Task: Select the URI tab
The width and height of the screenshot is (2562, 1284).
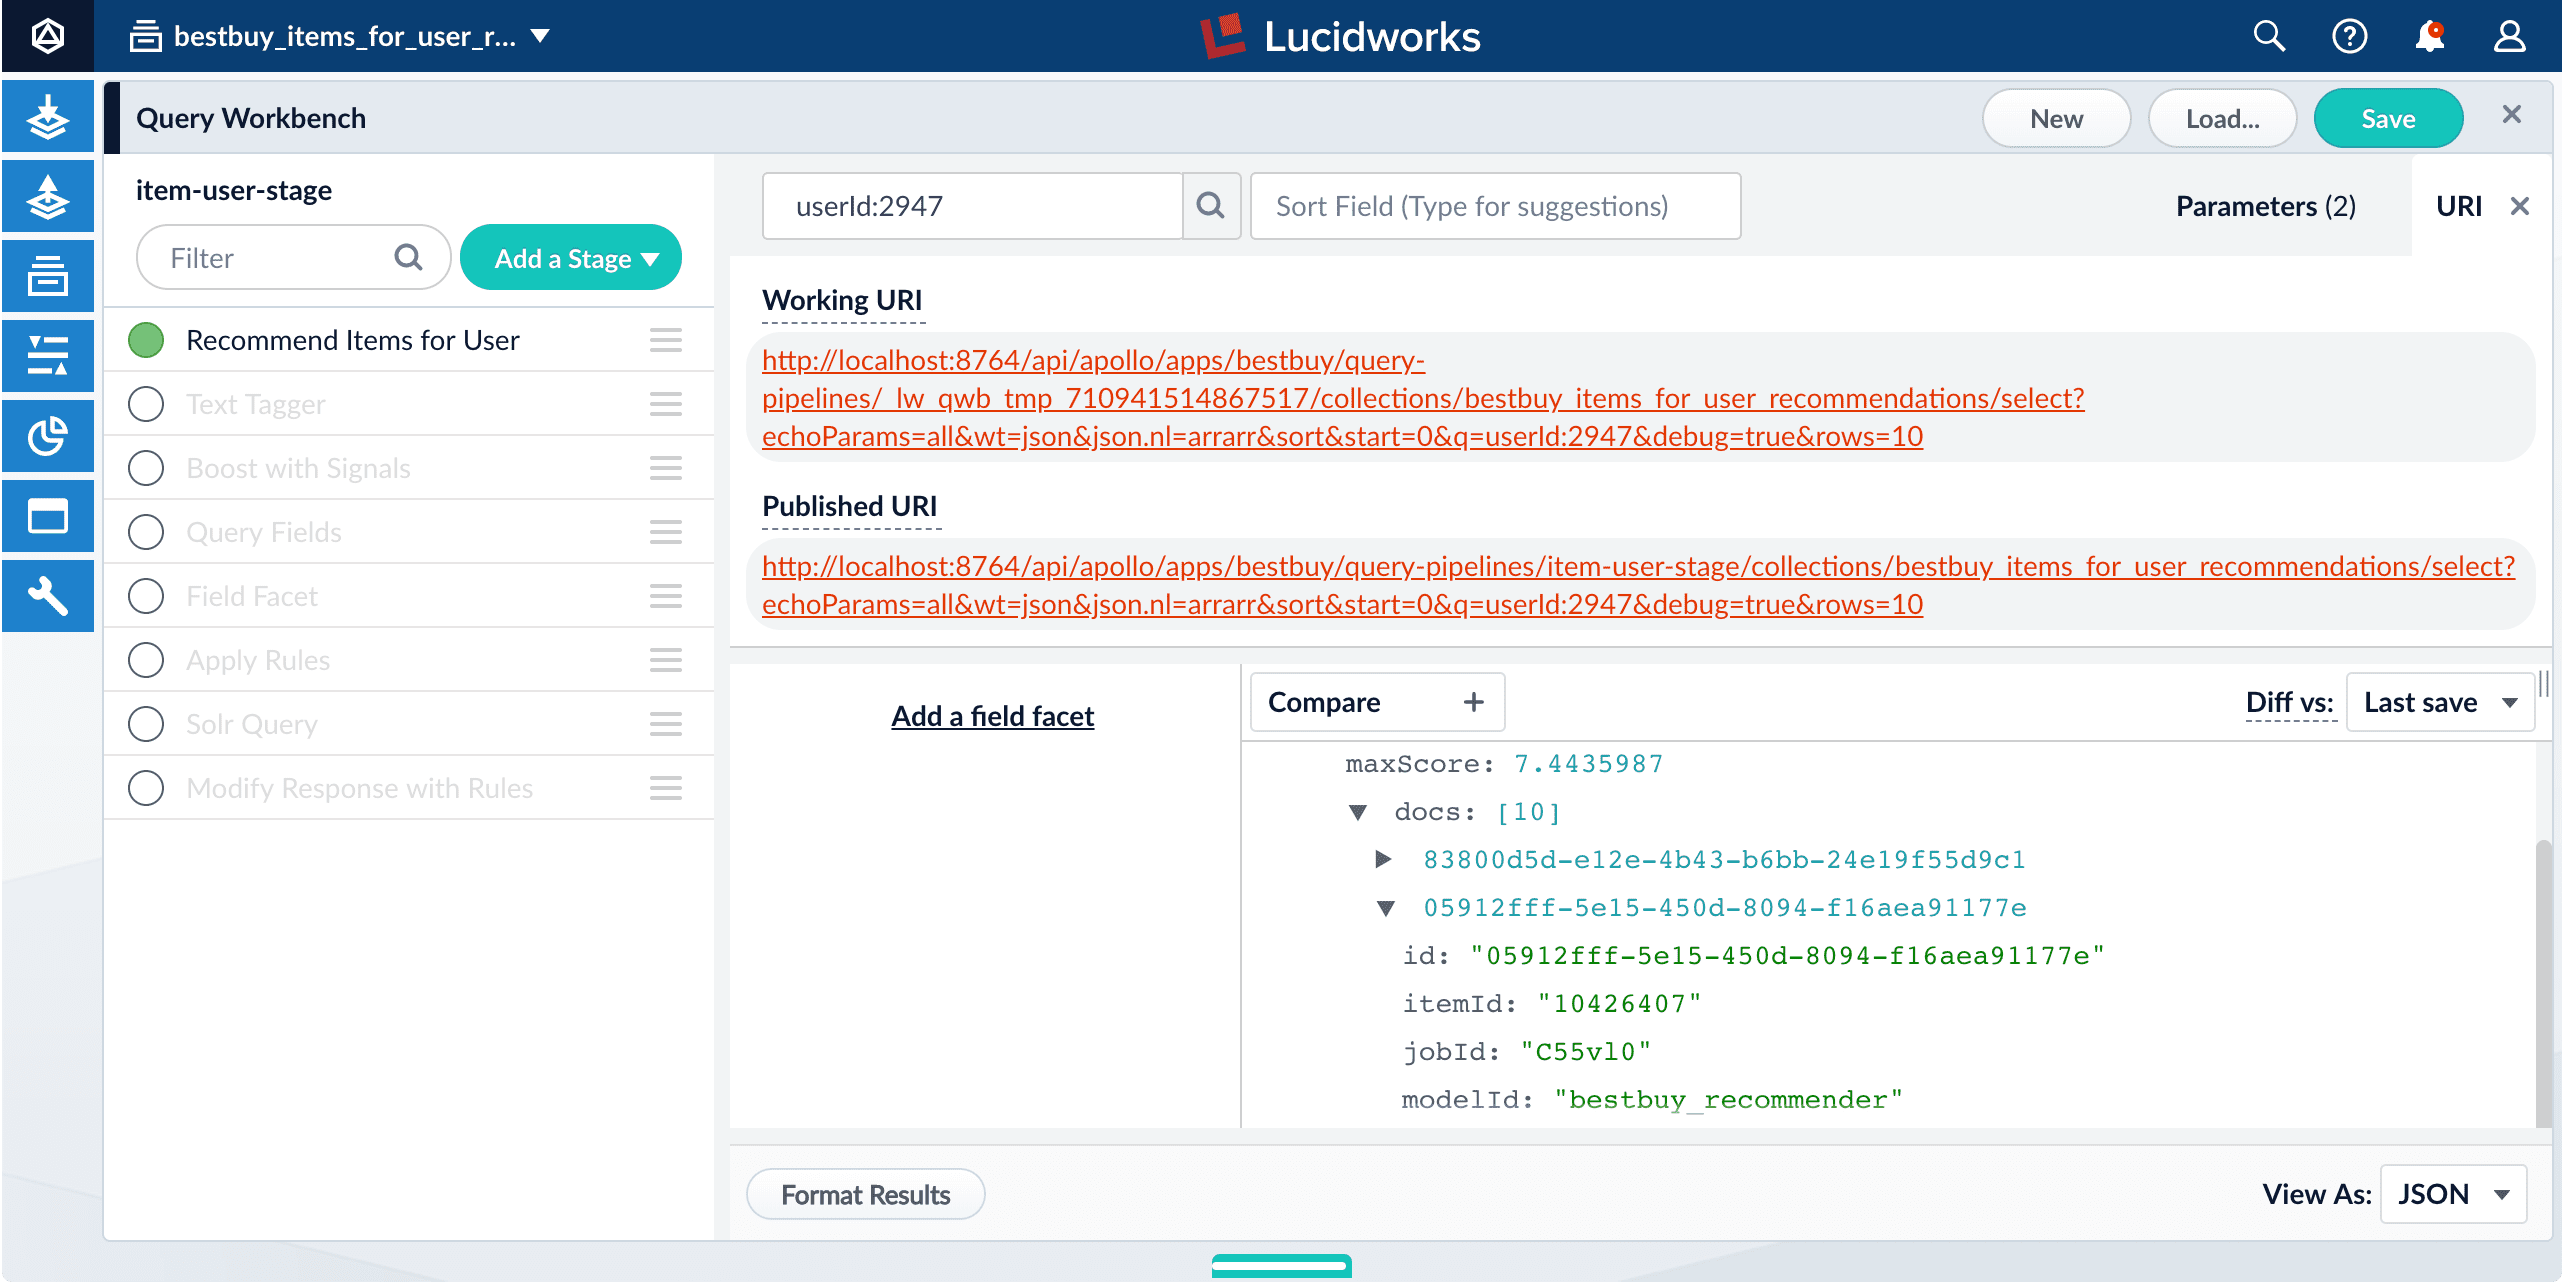Action: [2458, 206]
